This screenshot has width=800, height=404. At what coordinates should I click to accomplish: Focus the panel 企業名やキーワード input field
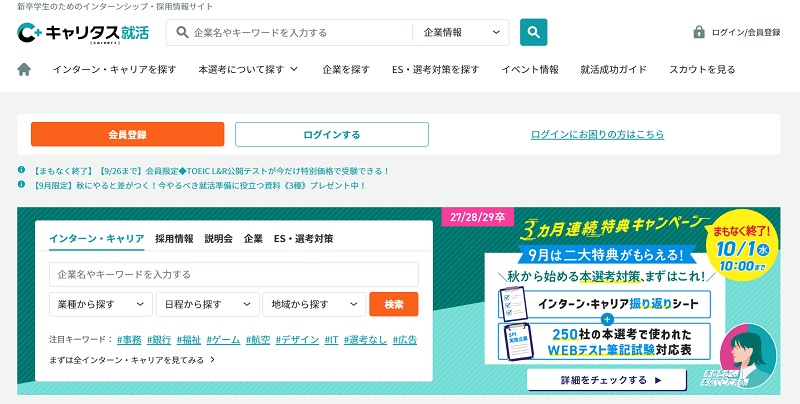tap(234, 274)
